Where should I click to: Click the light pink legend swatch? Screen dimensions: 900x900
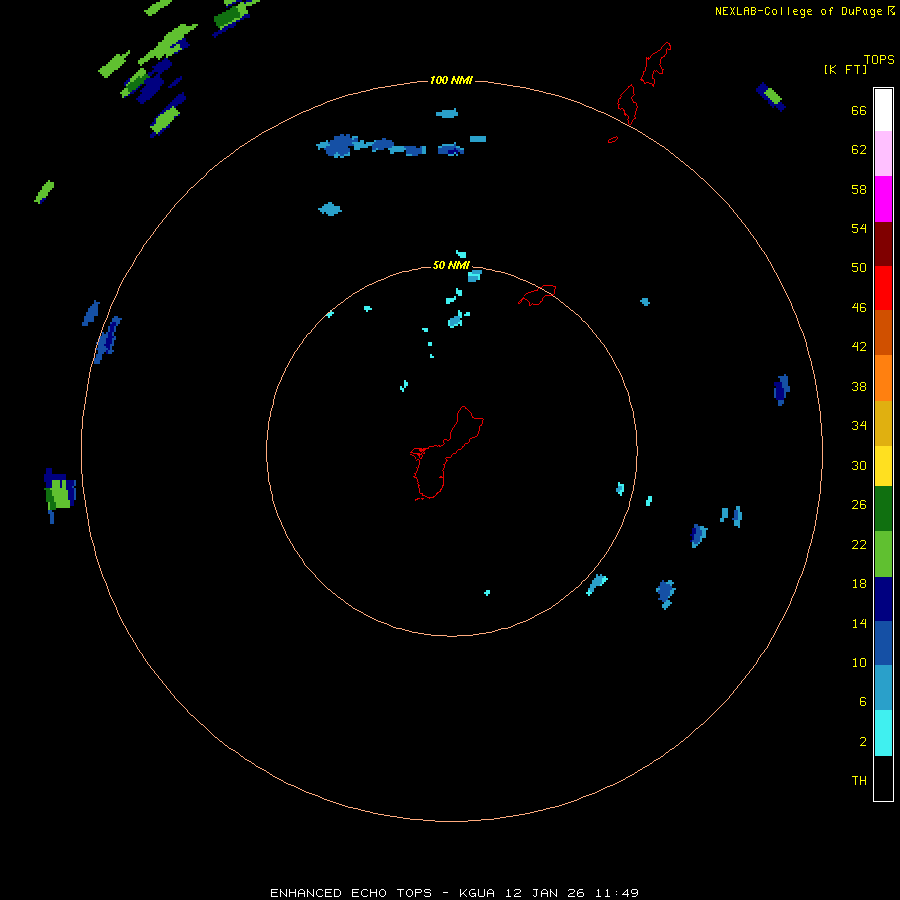point(883,153)
